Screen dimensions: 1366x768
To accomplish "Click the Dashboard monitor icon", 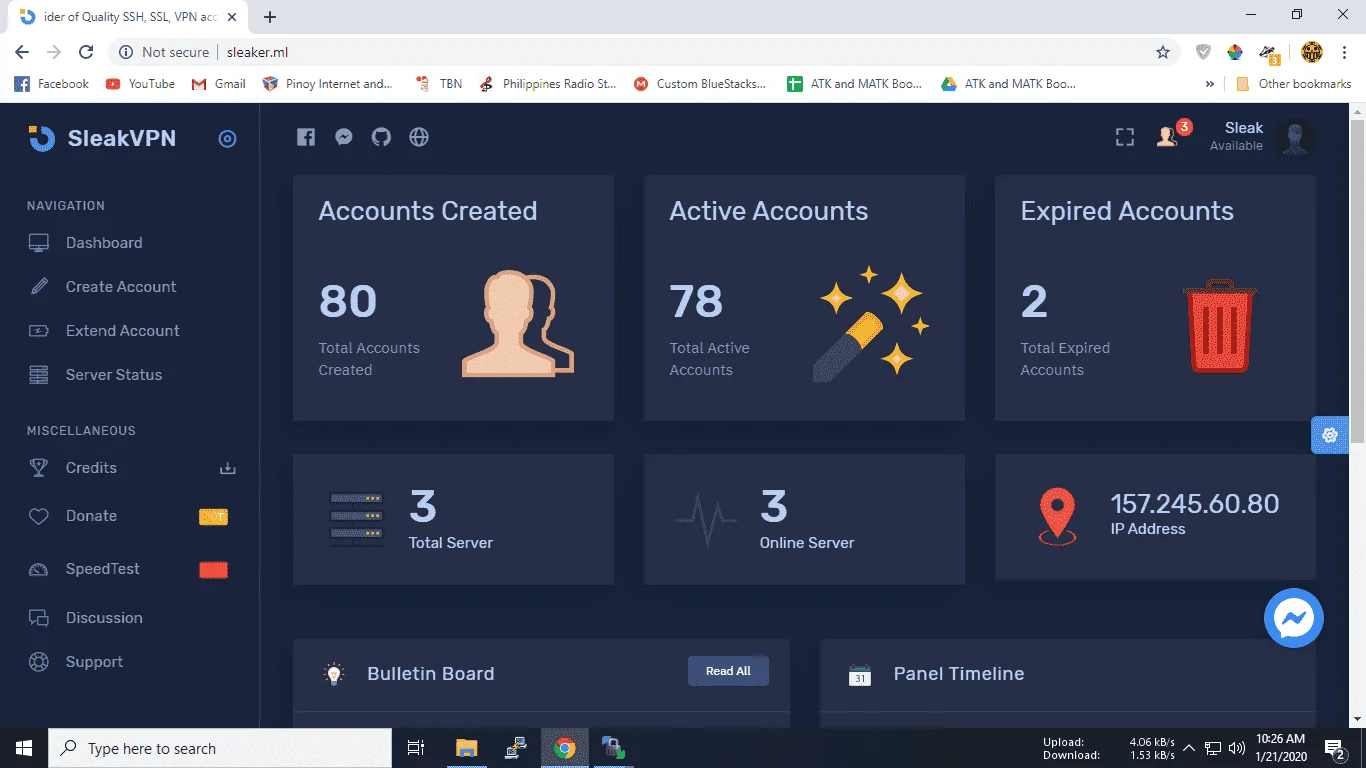I will (39, 243).
